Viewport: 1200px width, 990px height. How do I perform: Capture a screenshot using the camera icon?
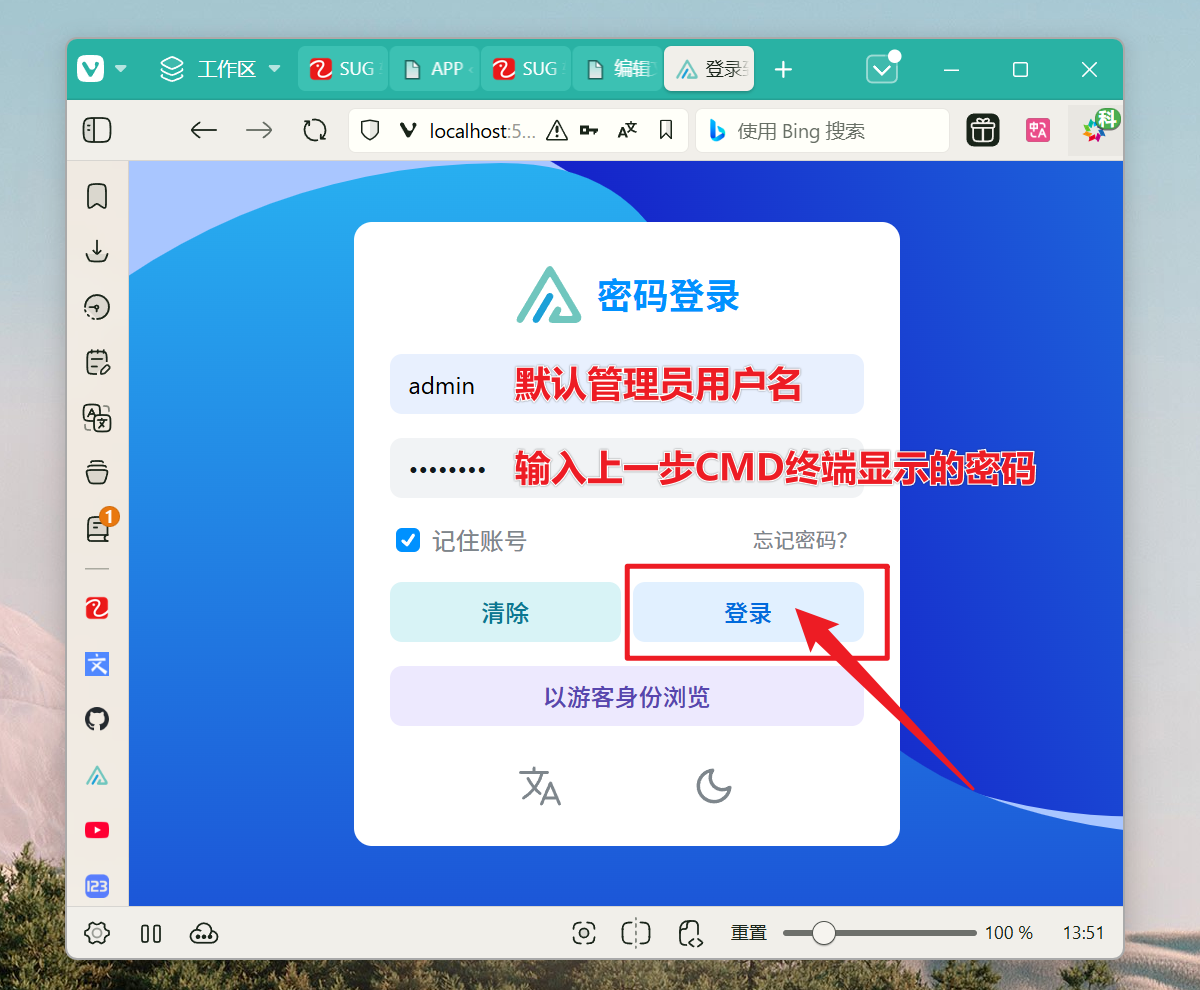(x=584, y=933)
